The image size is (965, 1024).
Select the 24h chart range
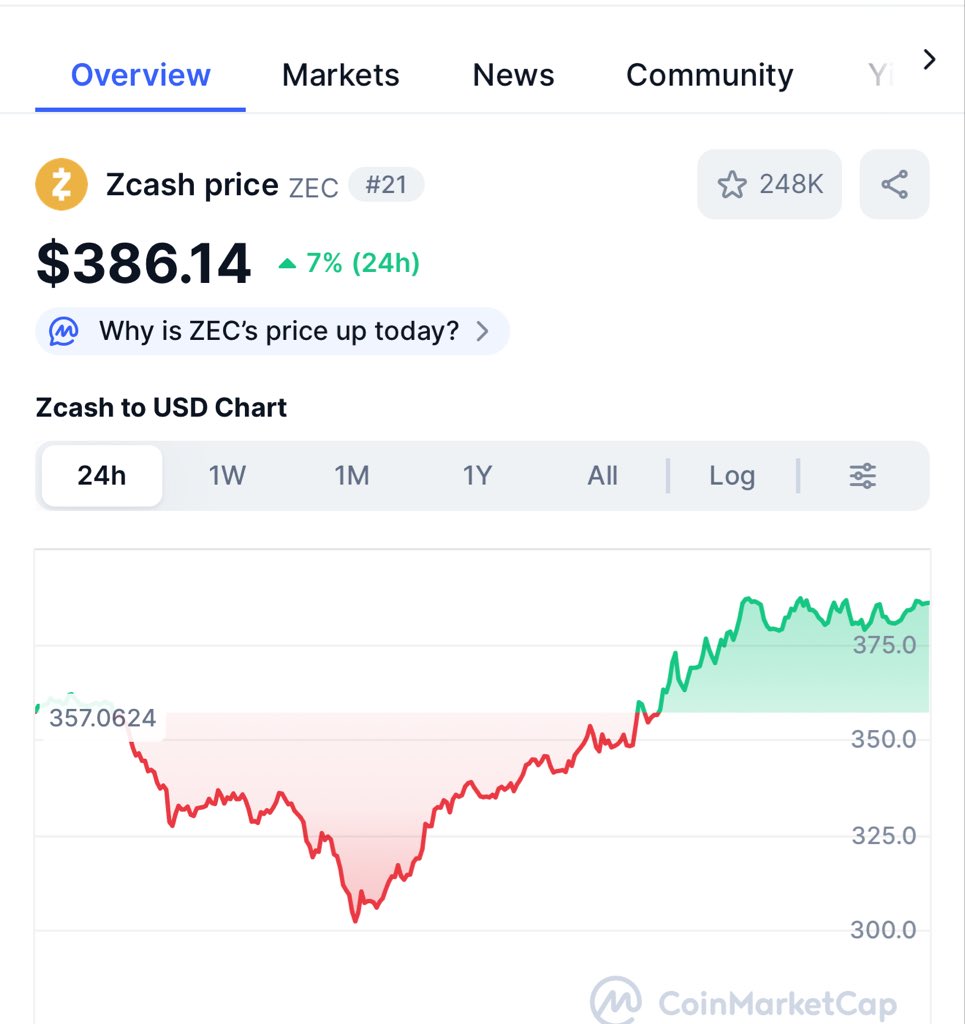[x=101, y=476]
